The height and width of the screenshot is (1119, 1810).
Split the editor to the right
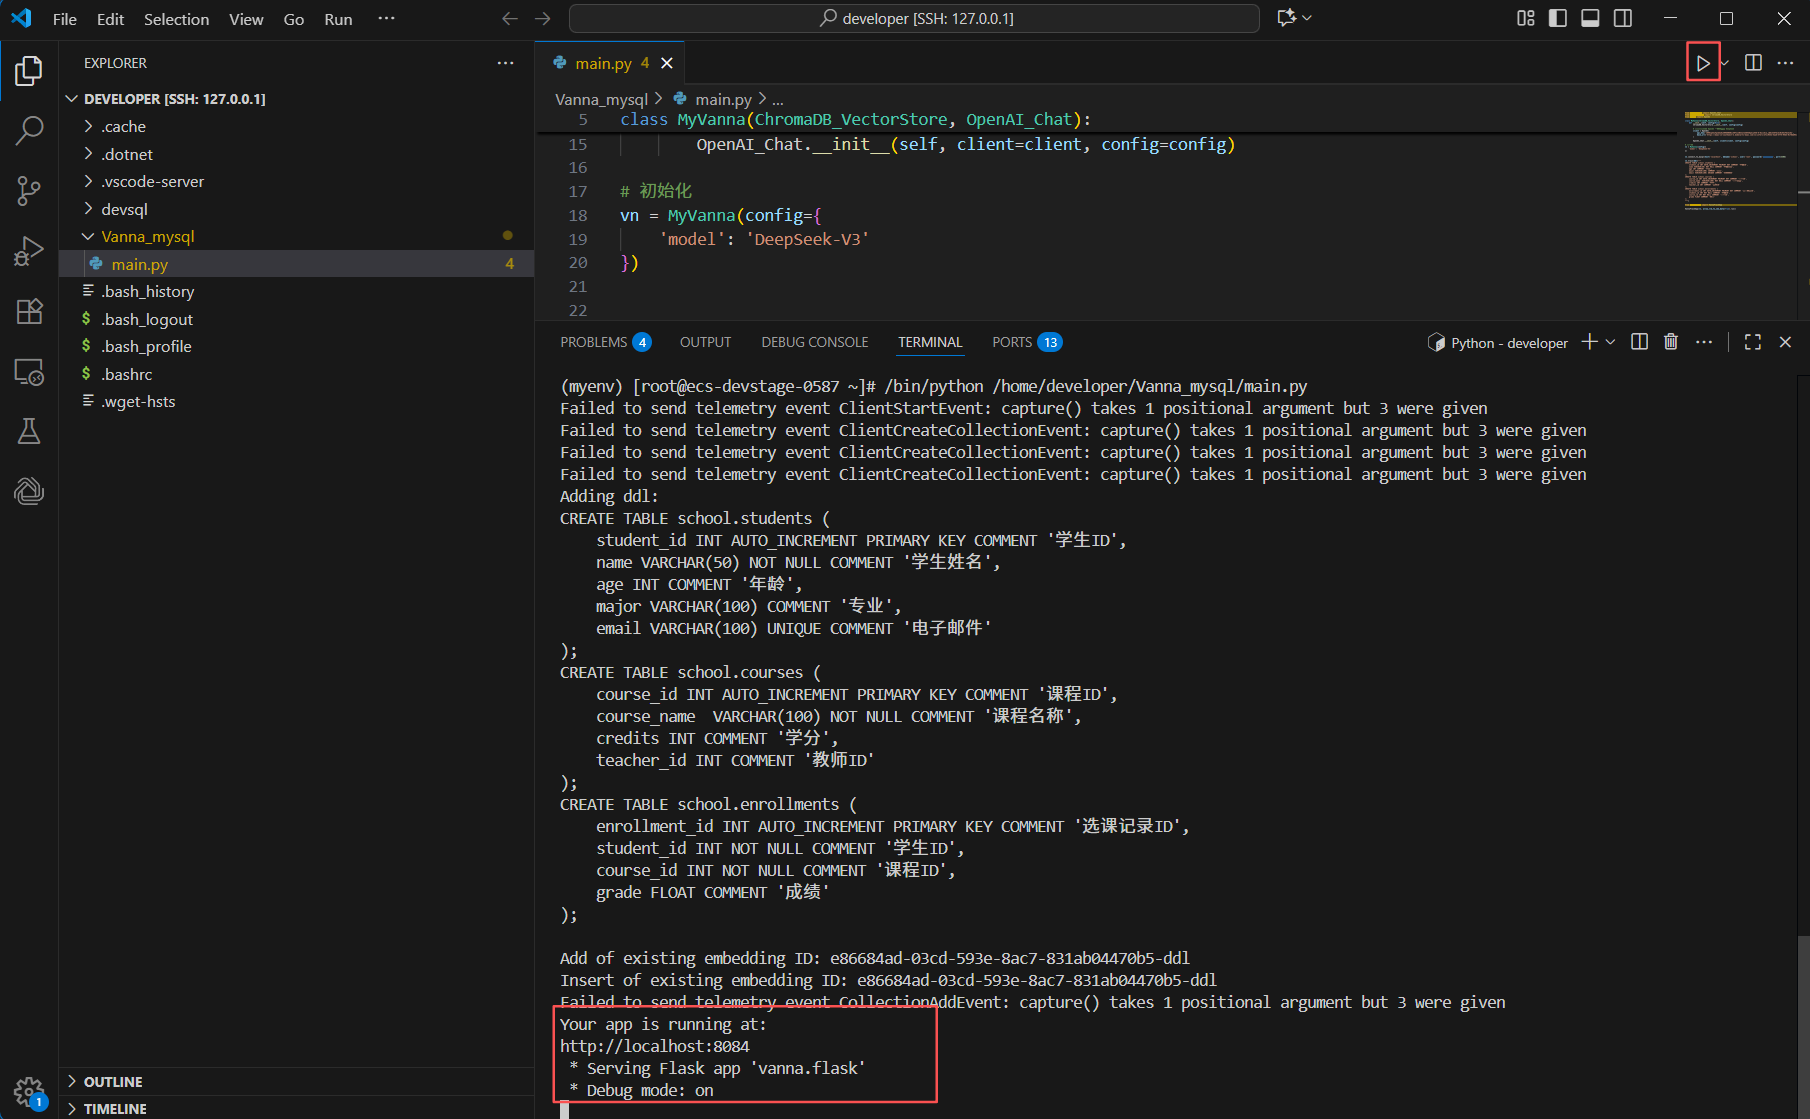[x=1753, y=63]
